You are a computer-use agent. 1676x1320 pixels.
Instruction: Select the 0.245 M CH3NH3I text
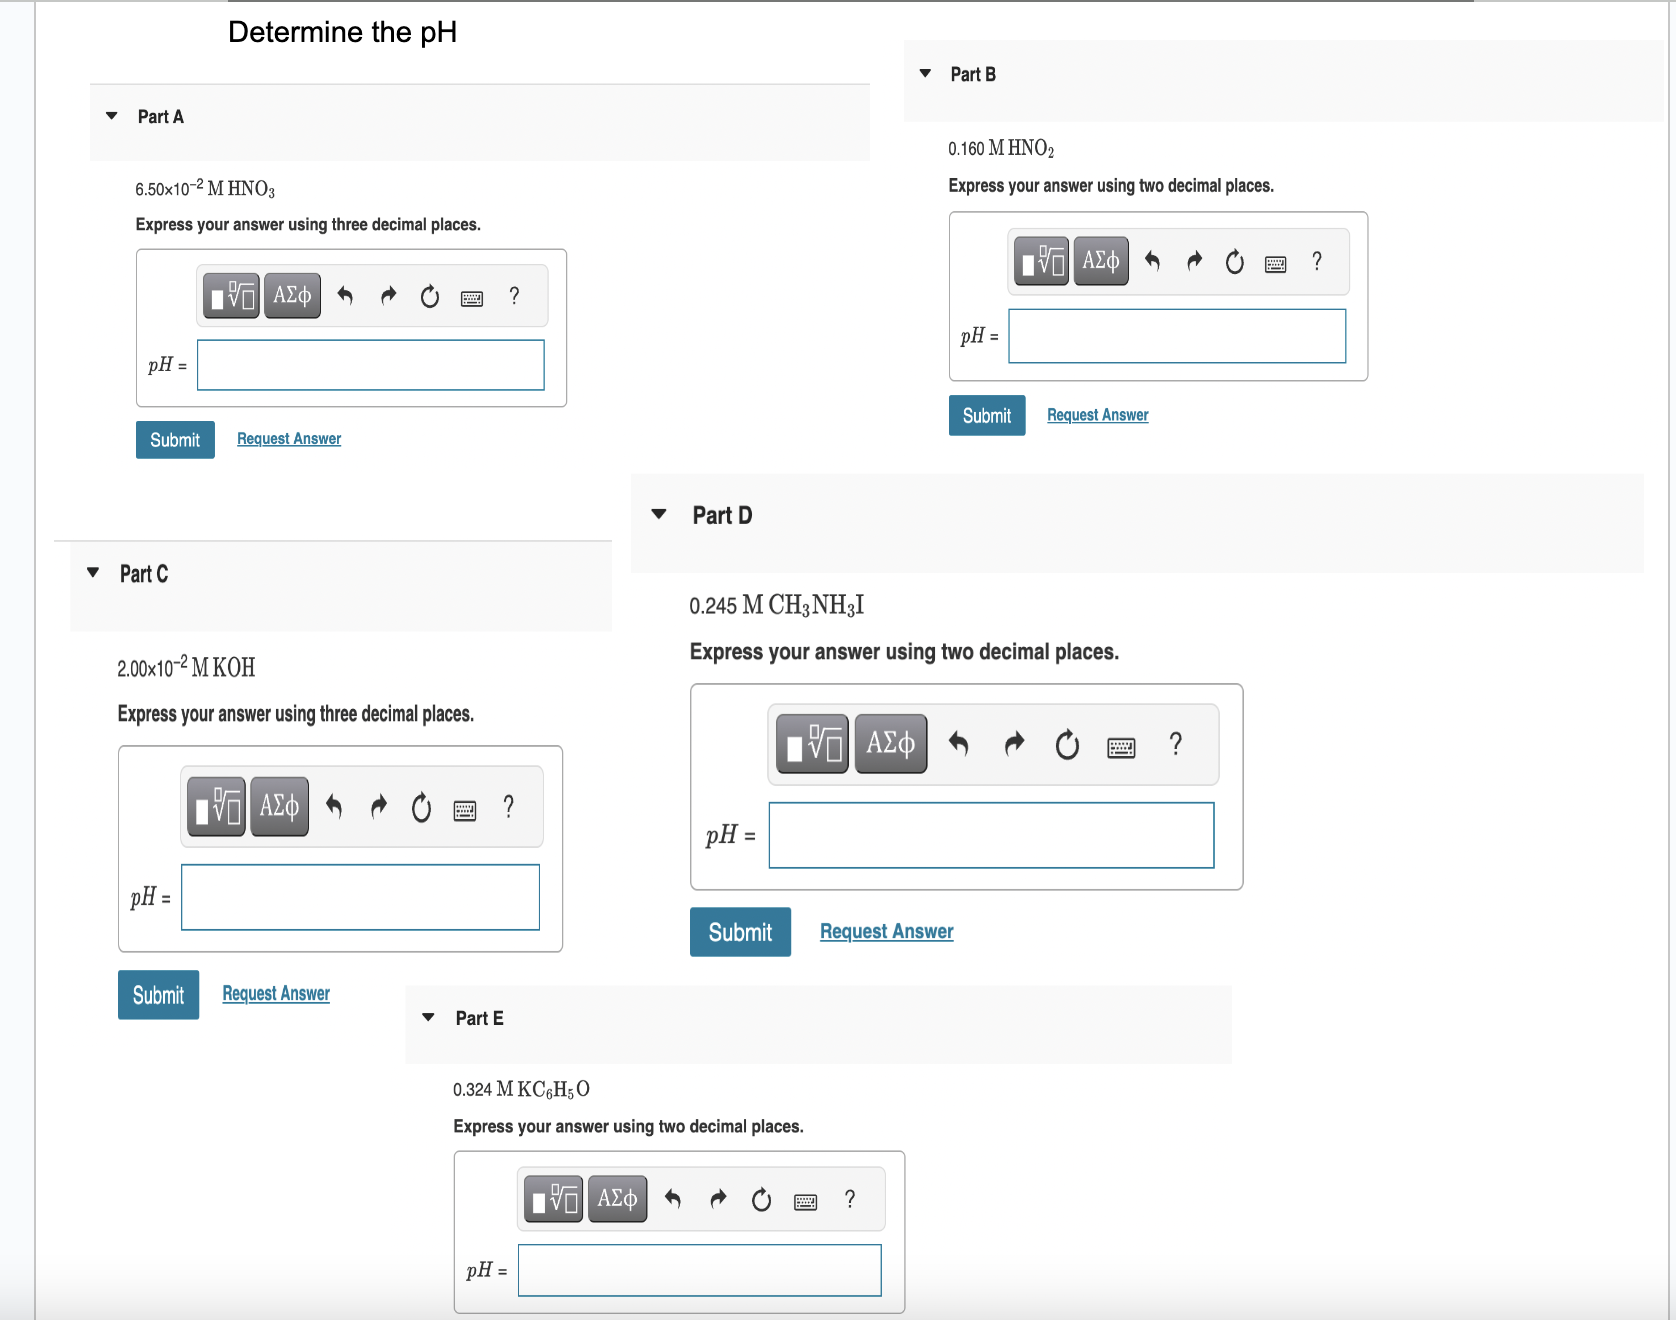pos(777,605)
